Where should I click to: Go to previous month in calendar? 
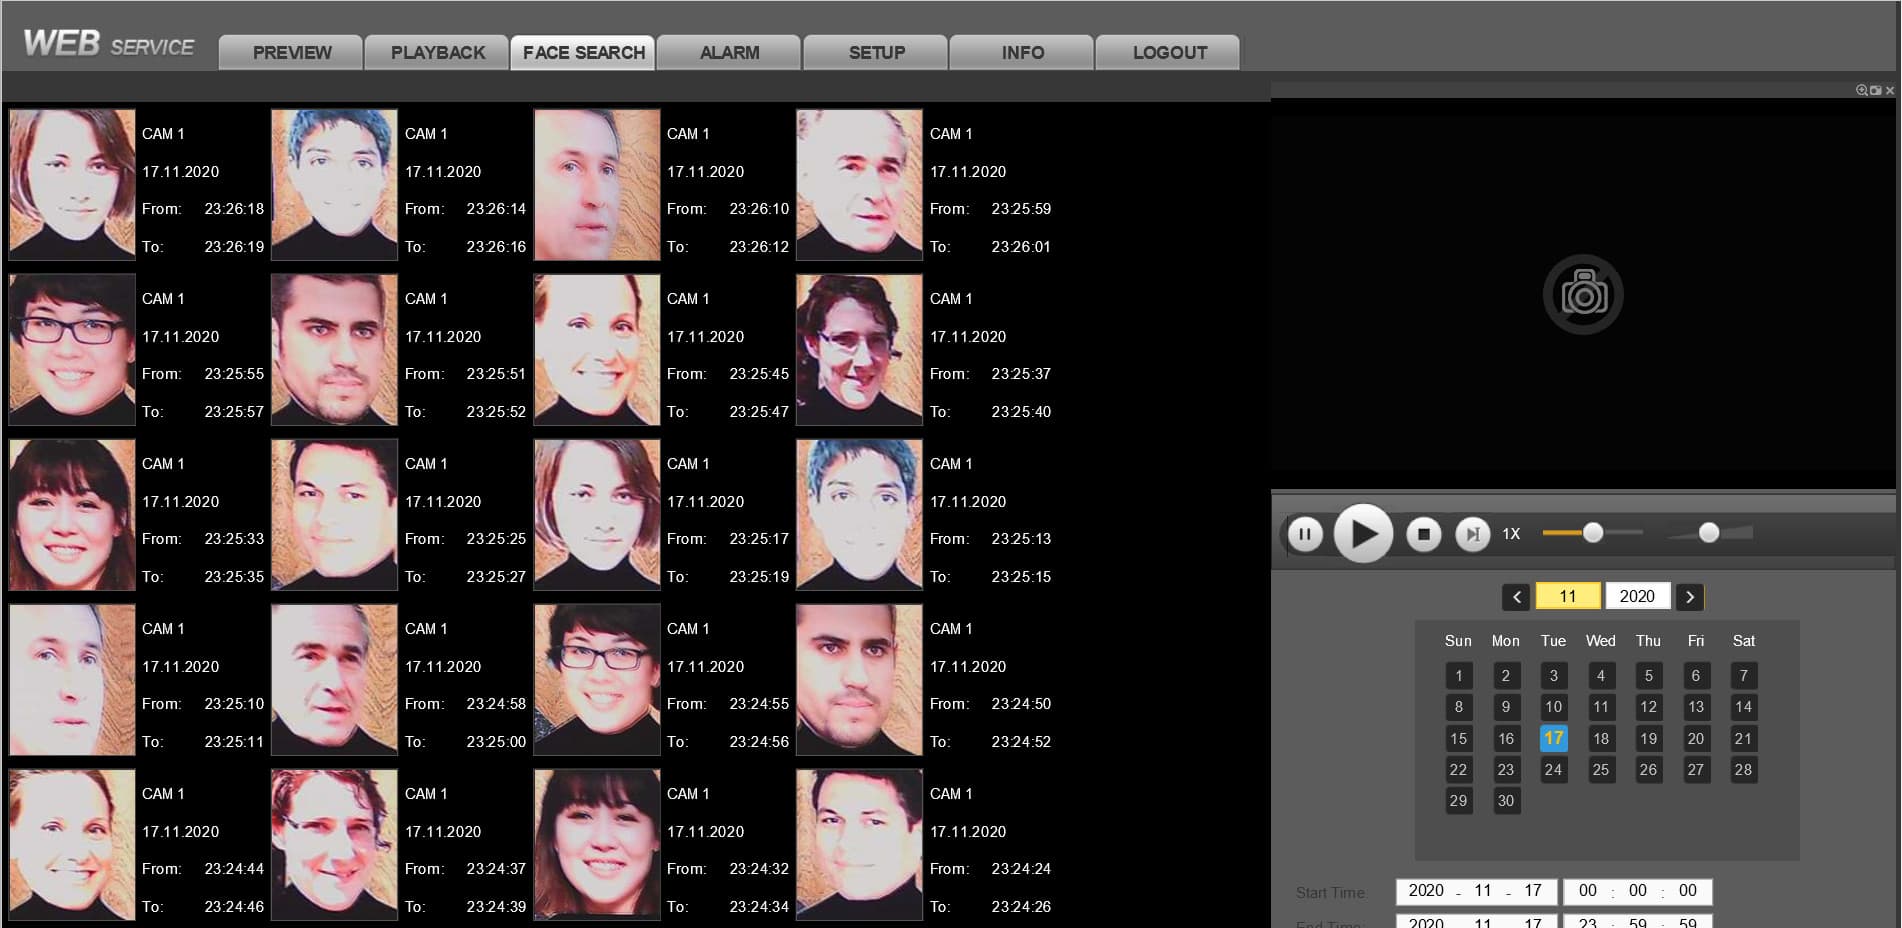[1516, 597]
